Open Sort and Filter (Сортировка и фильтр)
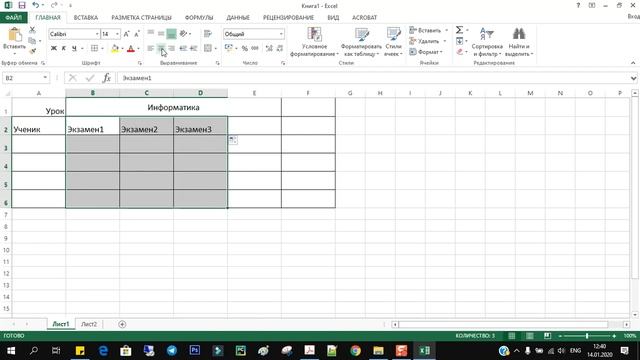The height and width of the screenshot is (360, 640). pyautogui.click(x=487, y=42)
